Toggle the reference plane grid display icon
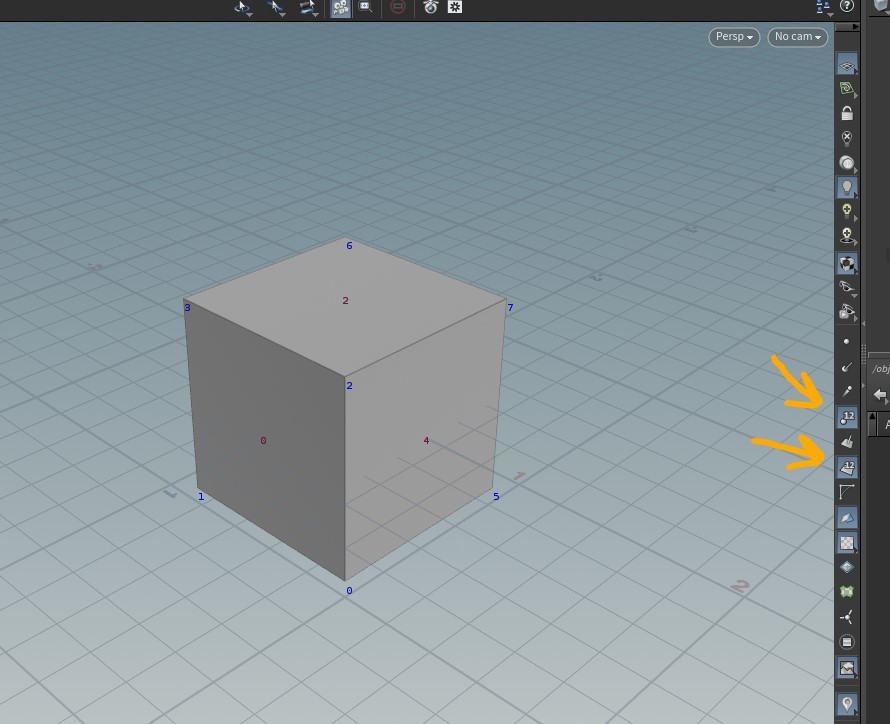Screen dimensions: 890x724 [847, 66]
